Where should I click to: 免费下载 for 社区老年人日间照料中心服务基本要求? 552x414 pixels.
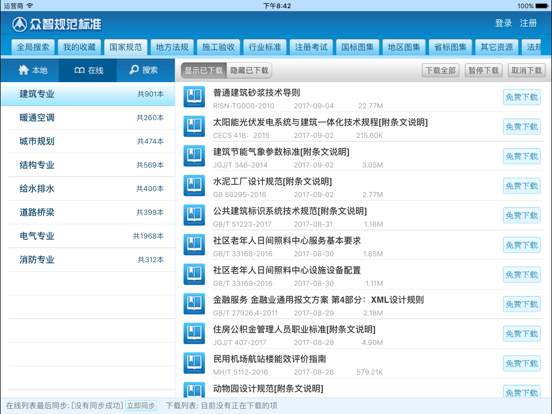point(522,245)
